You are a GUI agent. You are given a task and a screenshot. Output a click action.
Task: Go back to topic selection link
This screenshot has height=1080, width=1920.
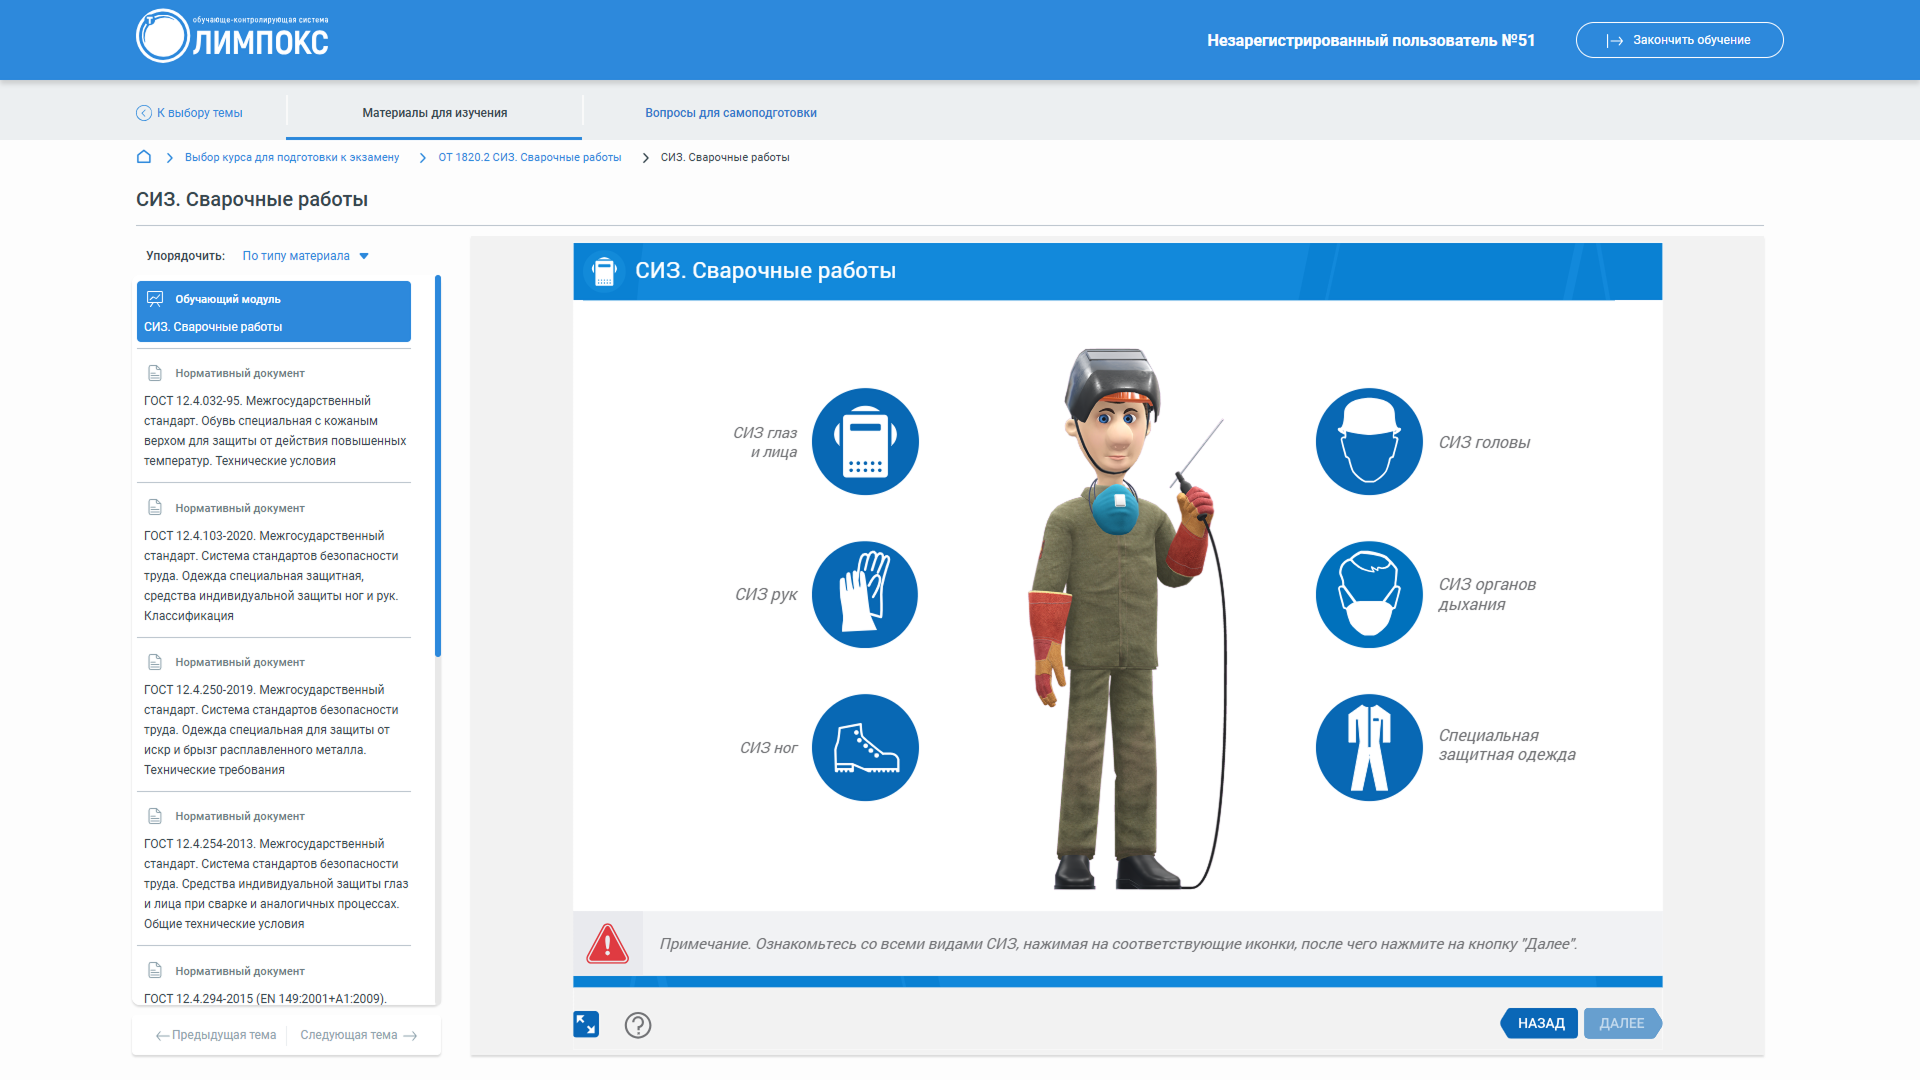(190, 113)
